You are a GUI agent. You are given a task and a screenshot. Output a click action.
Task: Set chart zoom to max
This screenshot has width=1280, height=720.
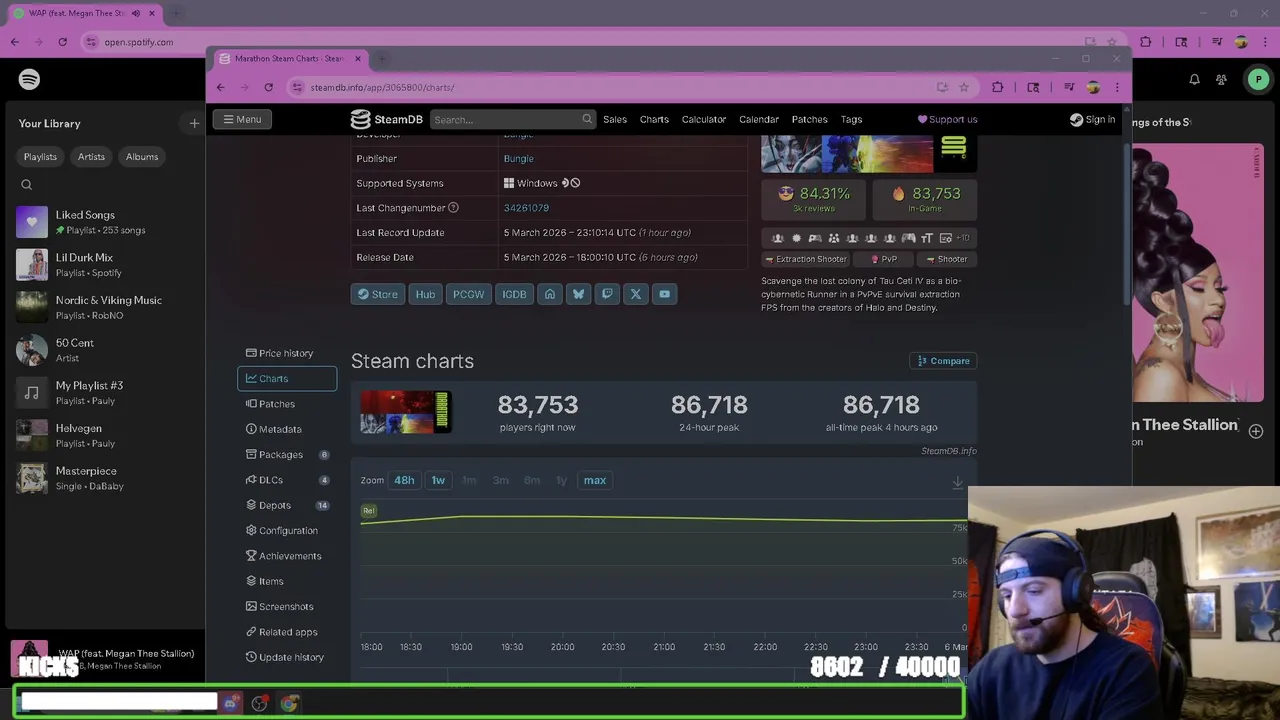tap(595, 480)
